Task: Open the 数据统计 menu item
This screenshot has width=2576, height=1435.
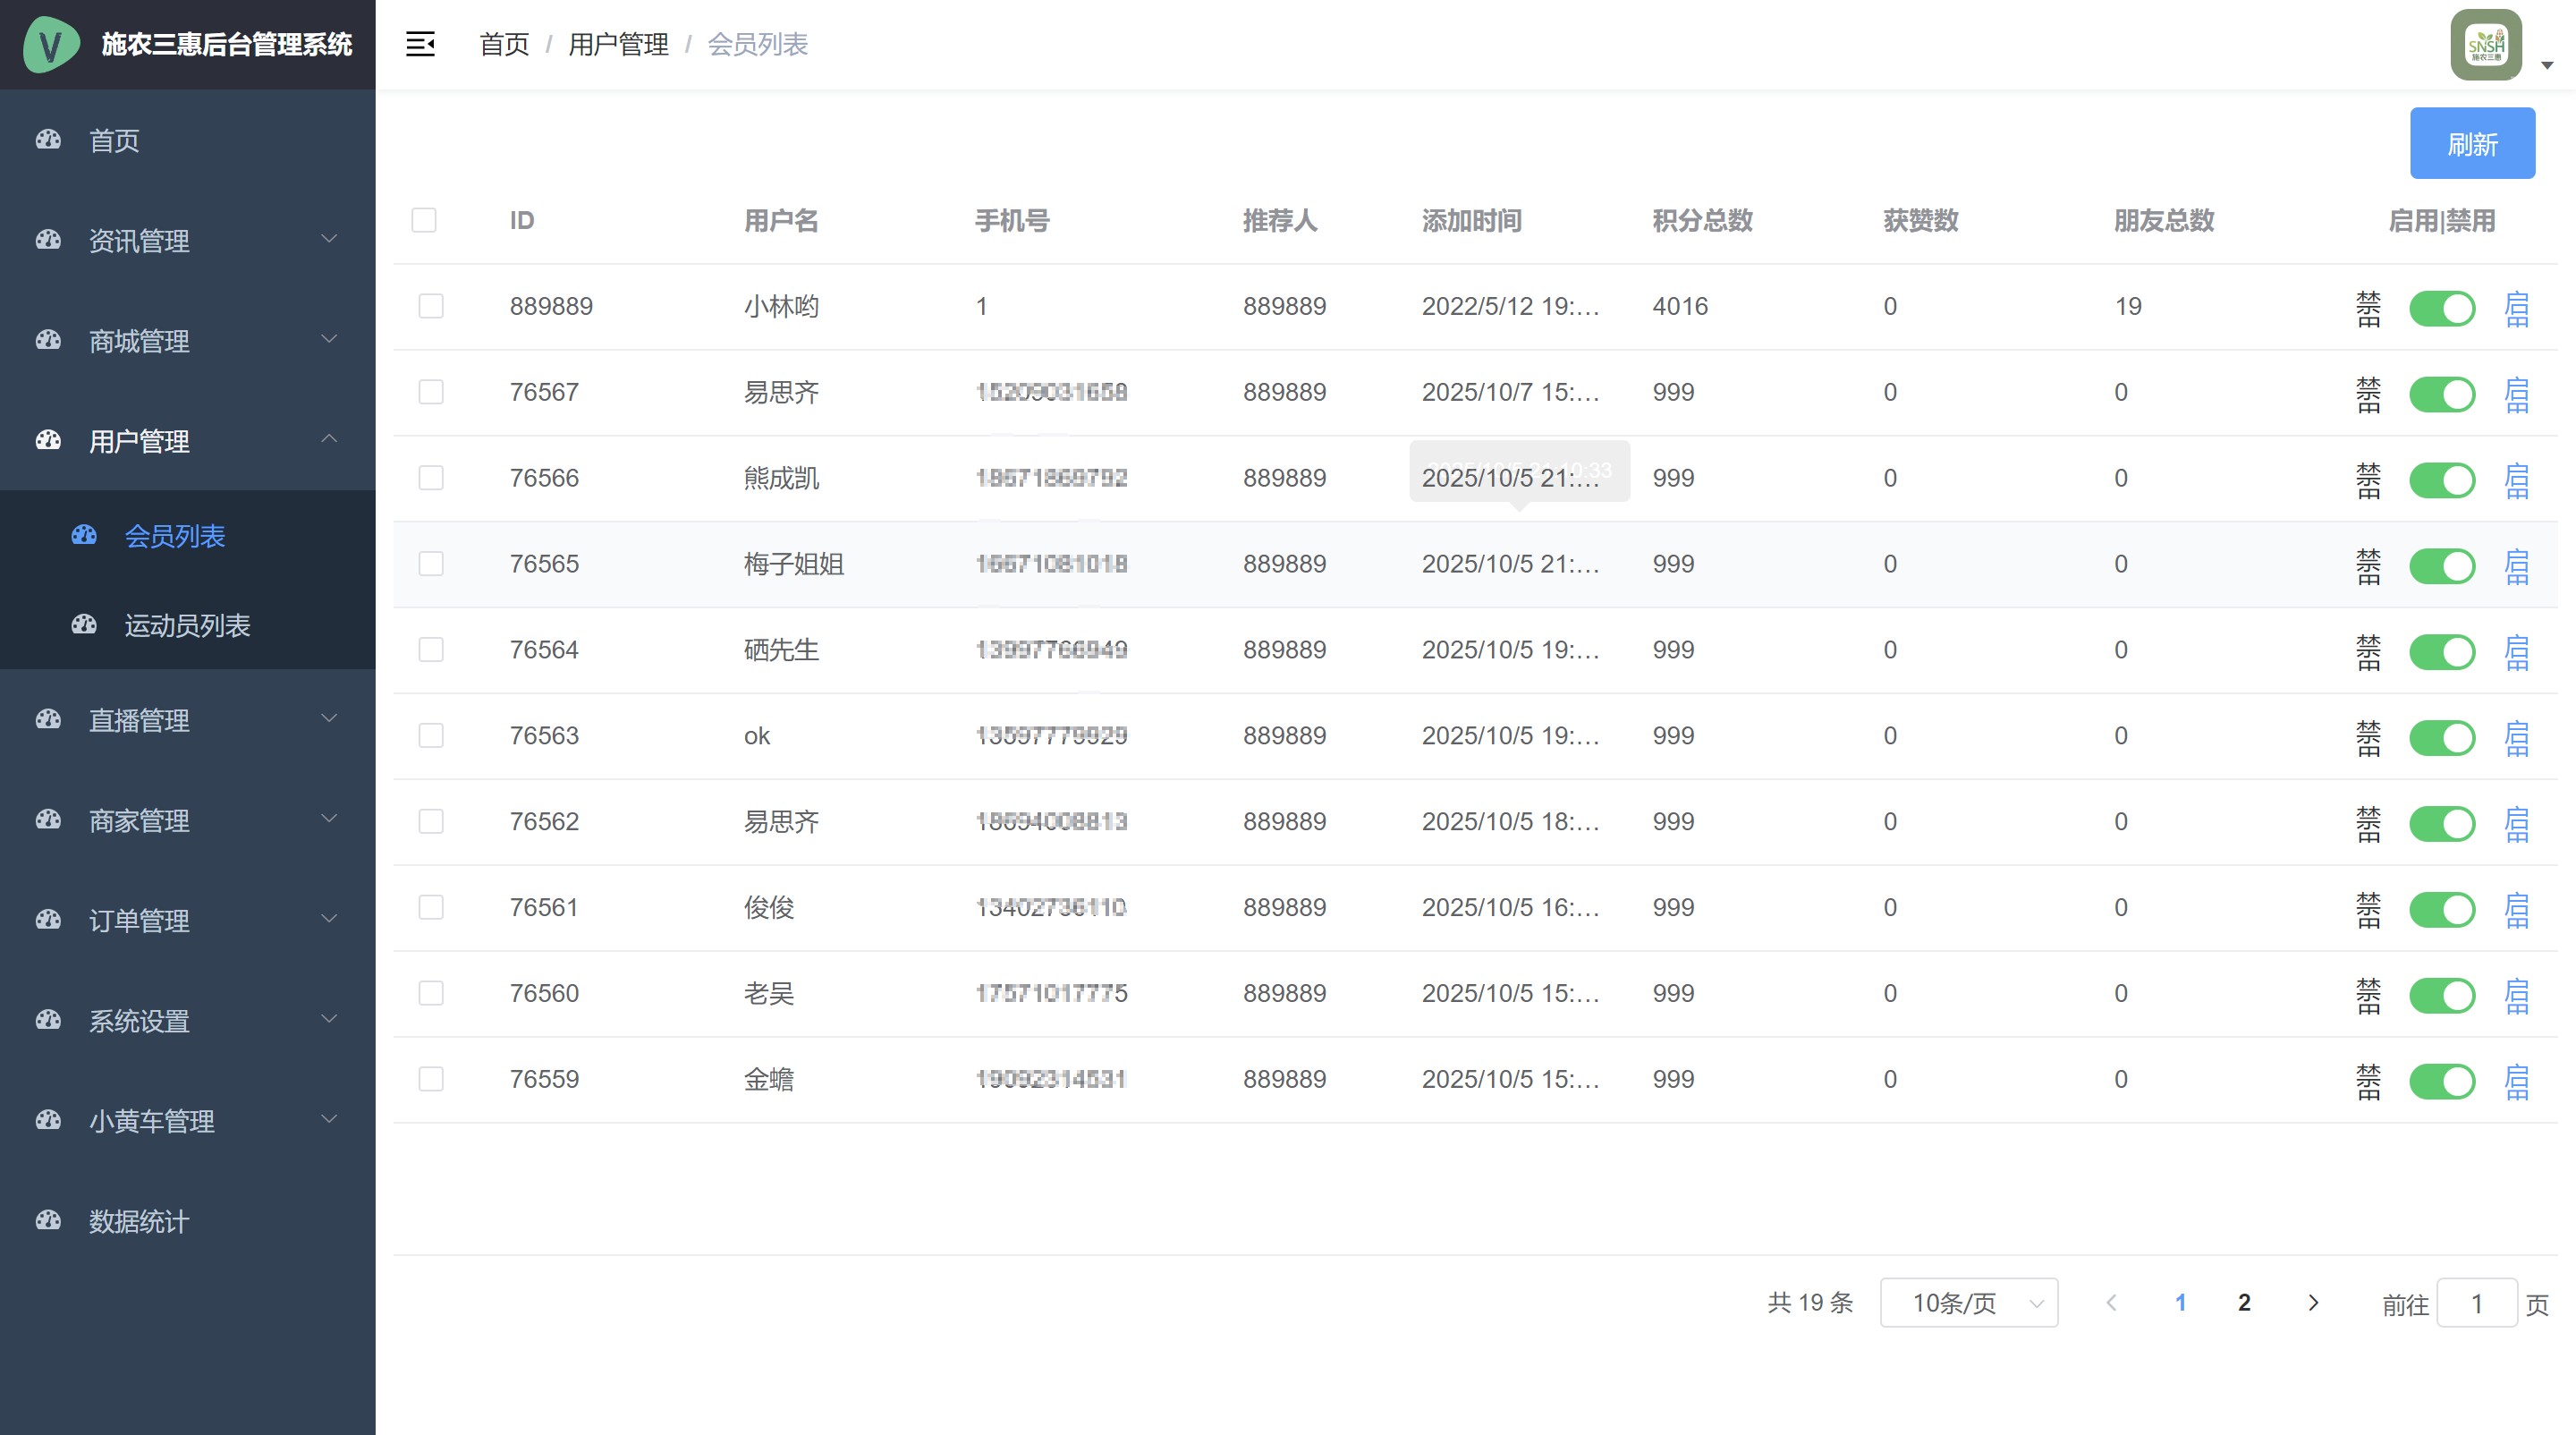Action: (139, 1221)
